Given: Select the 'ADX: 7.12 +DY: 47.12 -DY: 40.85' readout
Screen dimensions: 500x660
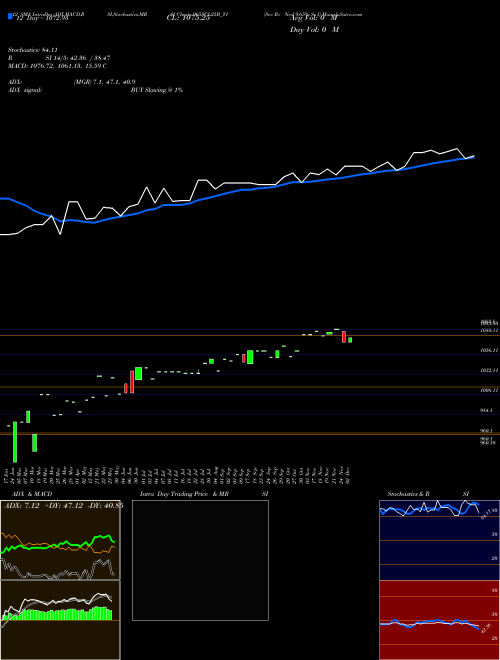Looking at the screenshot, I should [63, 506].
